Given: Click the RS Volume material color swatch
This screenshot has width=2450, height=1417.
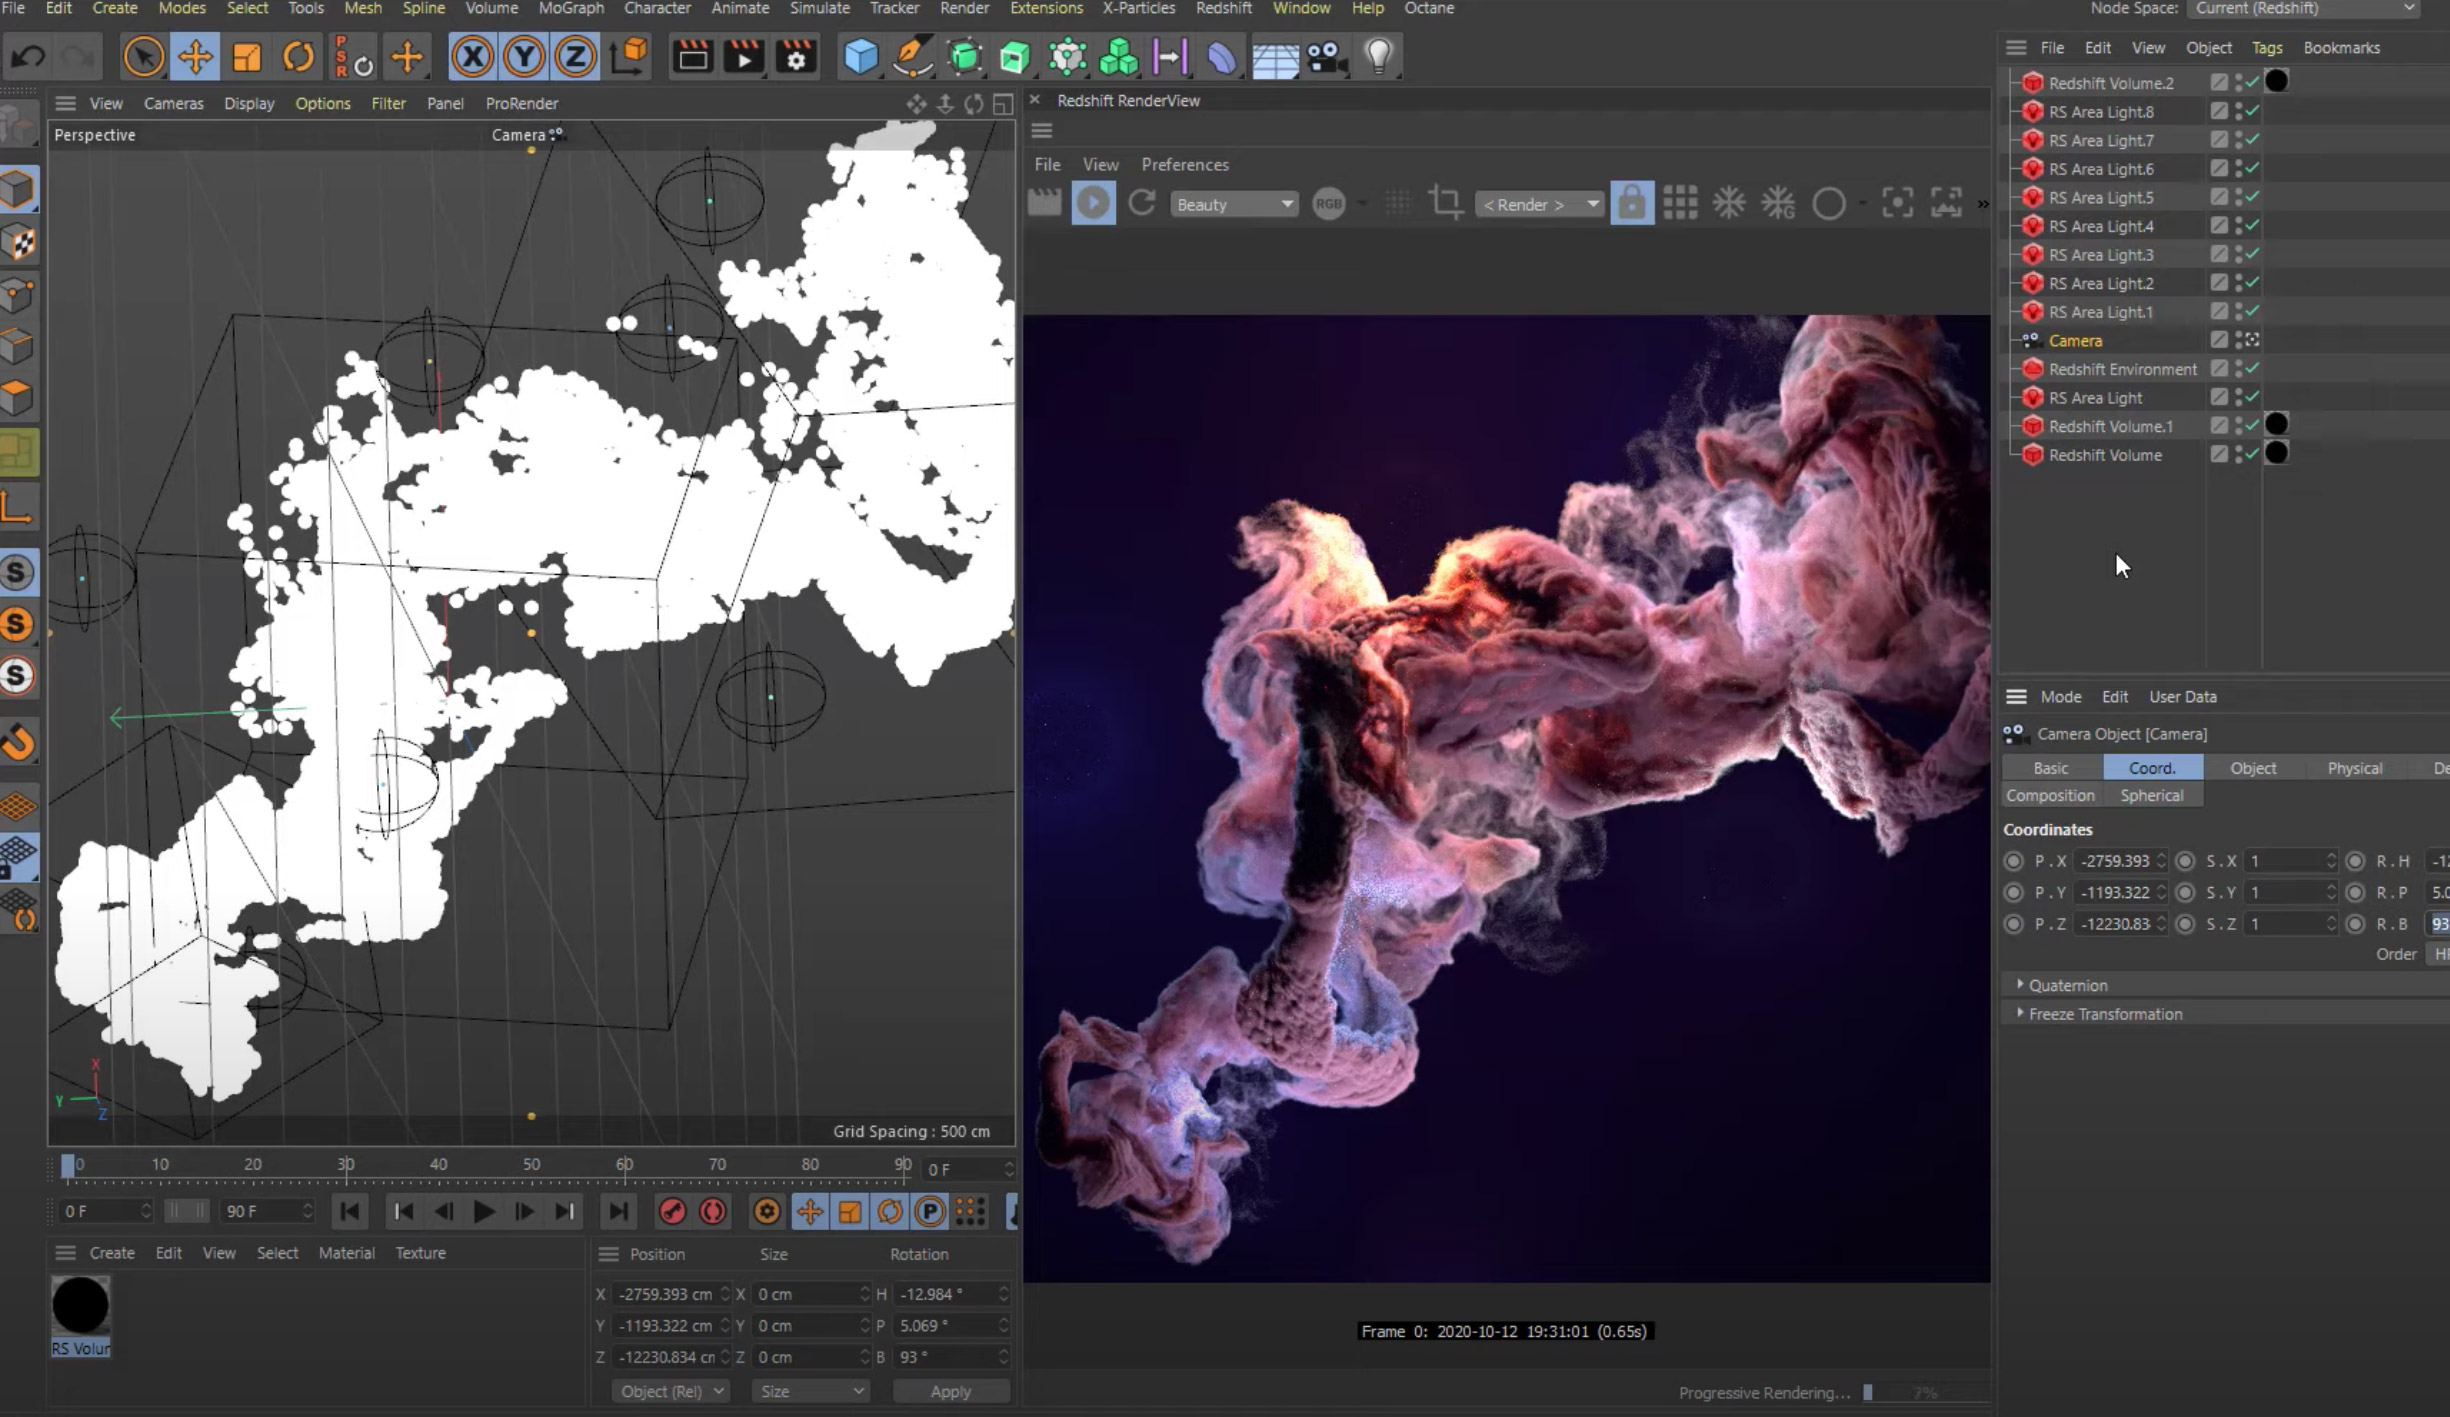Looking at the screenshot, I should tap(81, 1306).
